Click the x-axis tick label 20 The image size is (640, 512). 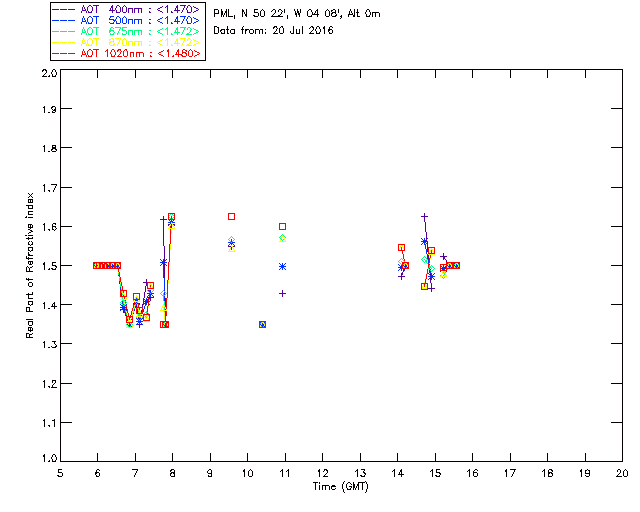622,473
